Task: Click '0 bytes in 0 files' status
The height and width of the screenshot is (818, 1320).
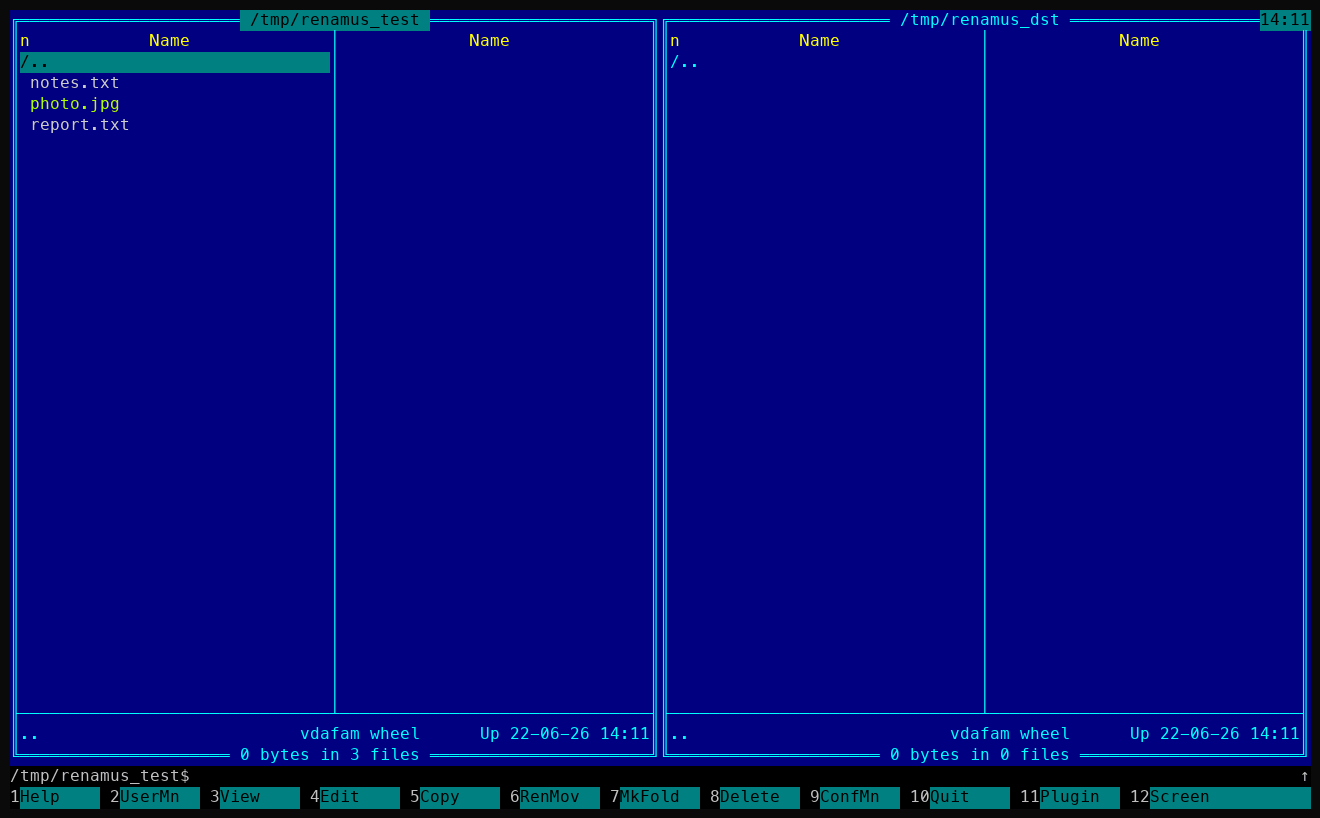Action: (x=980, y=755)
